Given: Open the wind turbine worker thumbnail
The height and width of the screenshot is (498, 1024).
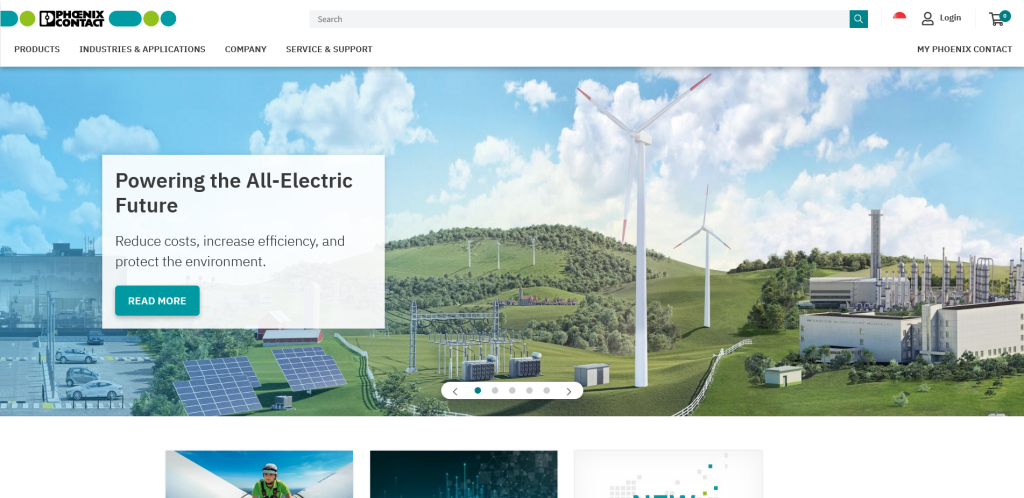Looking at the screenshot, I should pyautogui.click(x=259, y=474).
